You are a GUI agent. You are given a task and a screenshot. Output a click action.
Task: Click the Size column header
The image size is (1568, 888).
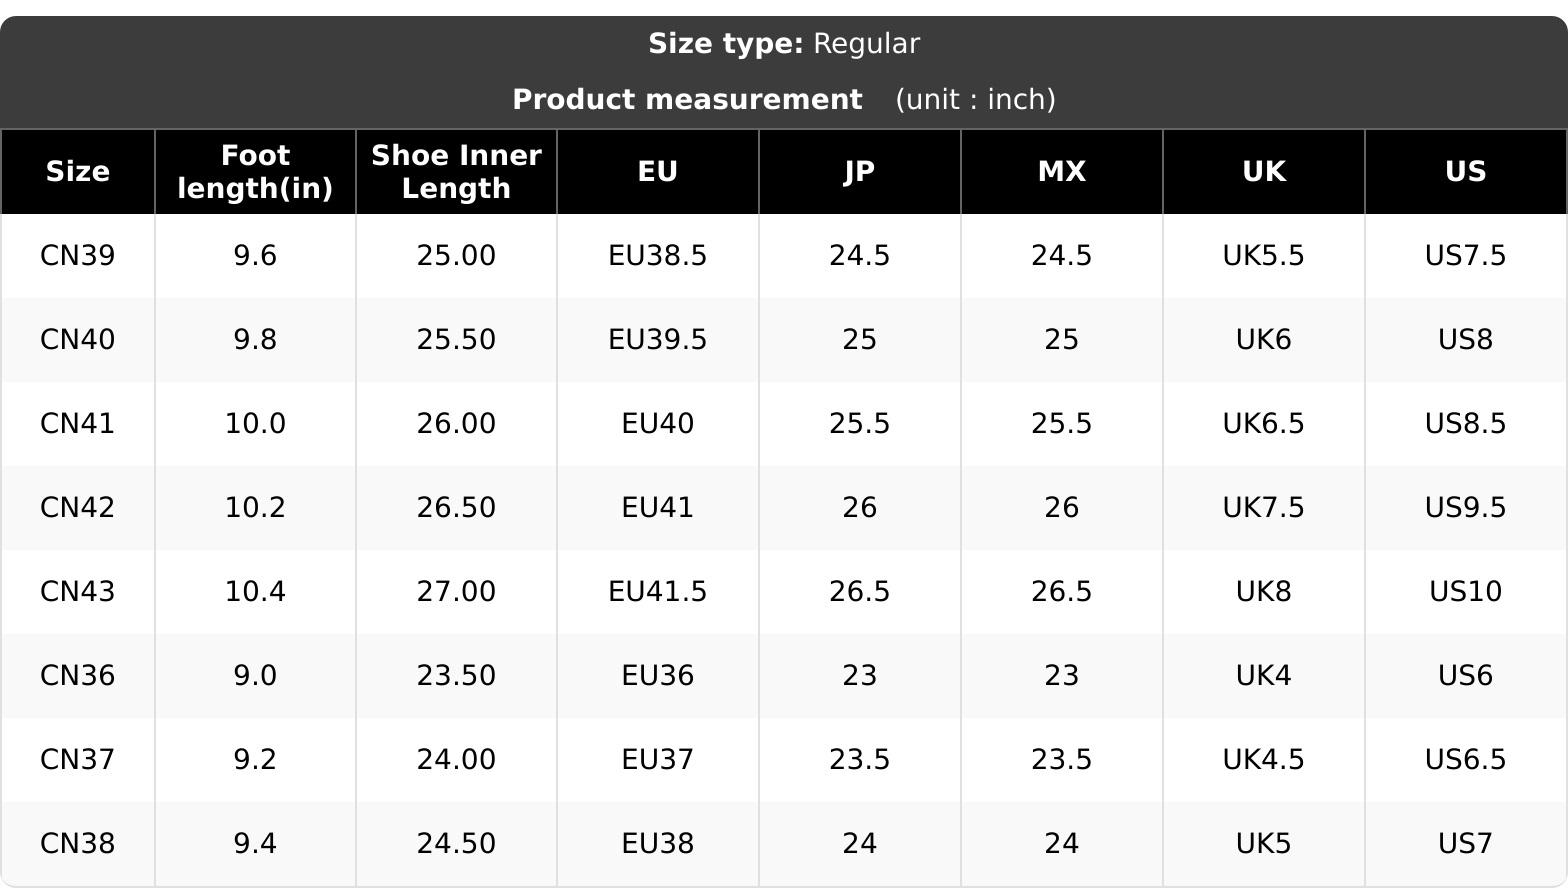(77, 172)
